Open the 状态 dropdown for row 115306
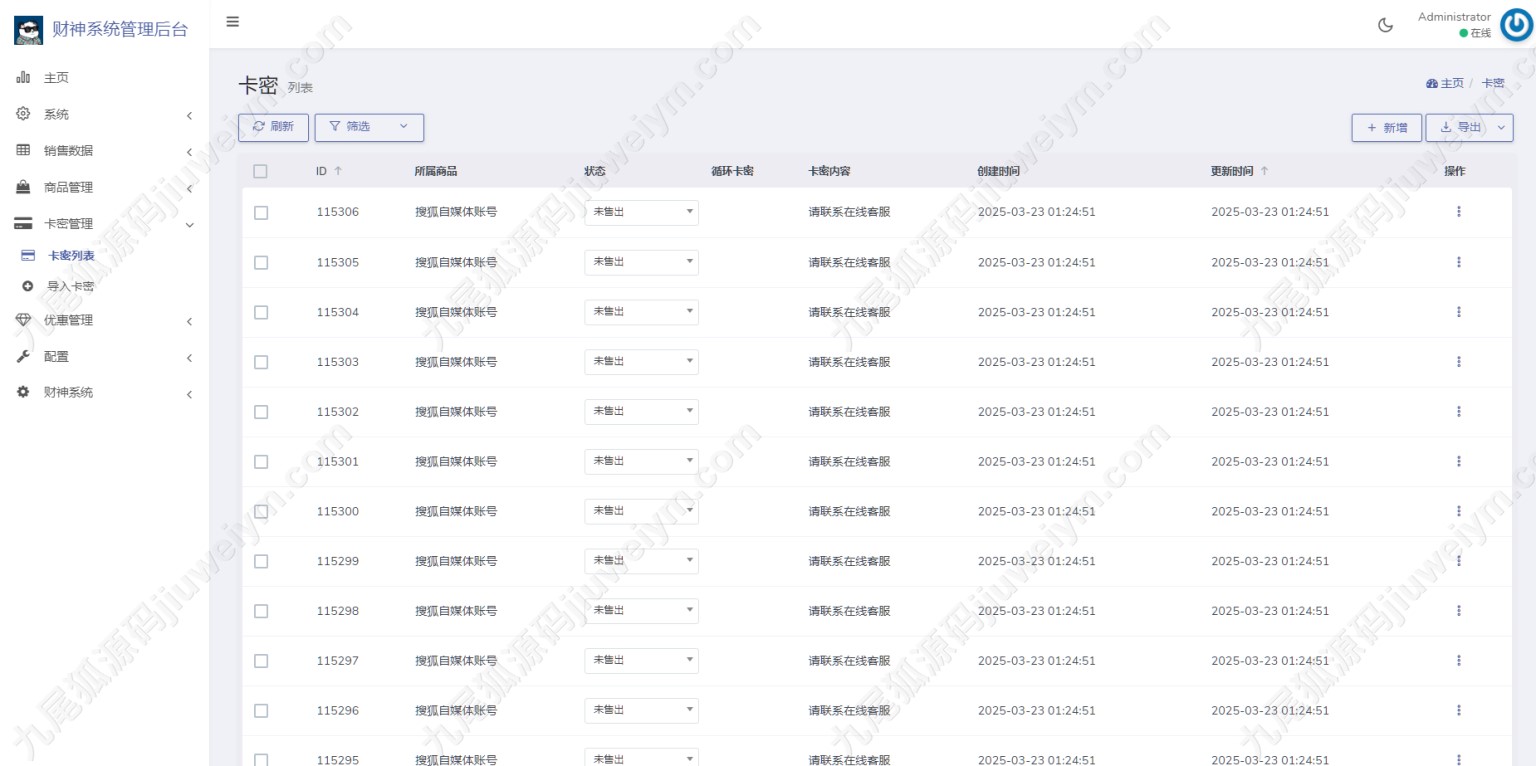 coord(641,212)
